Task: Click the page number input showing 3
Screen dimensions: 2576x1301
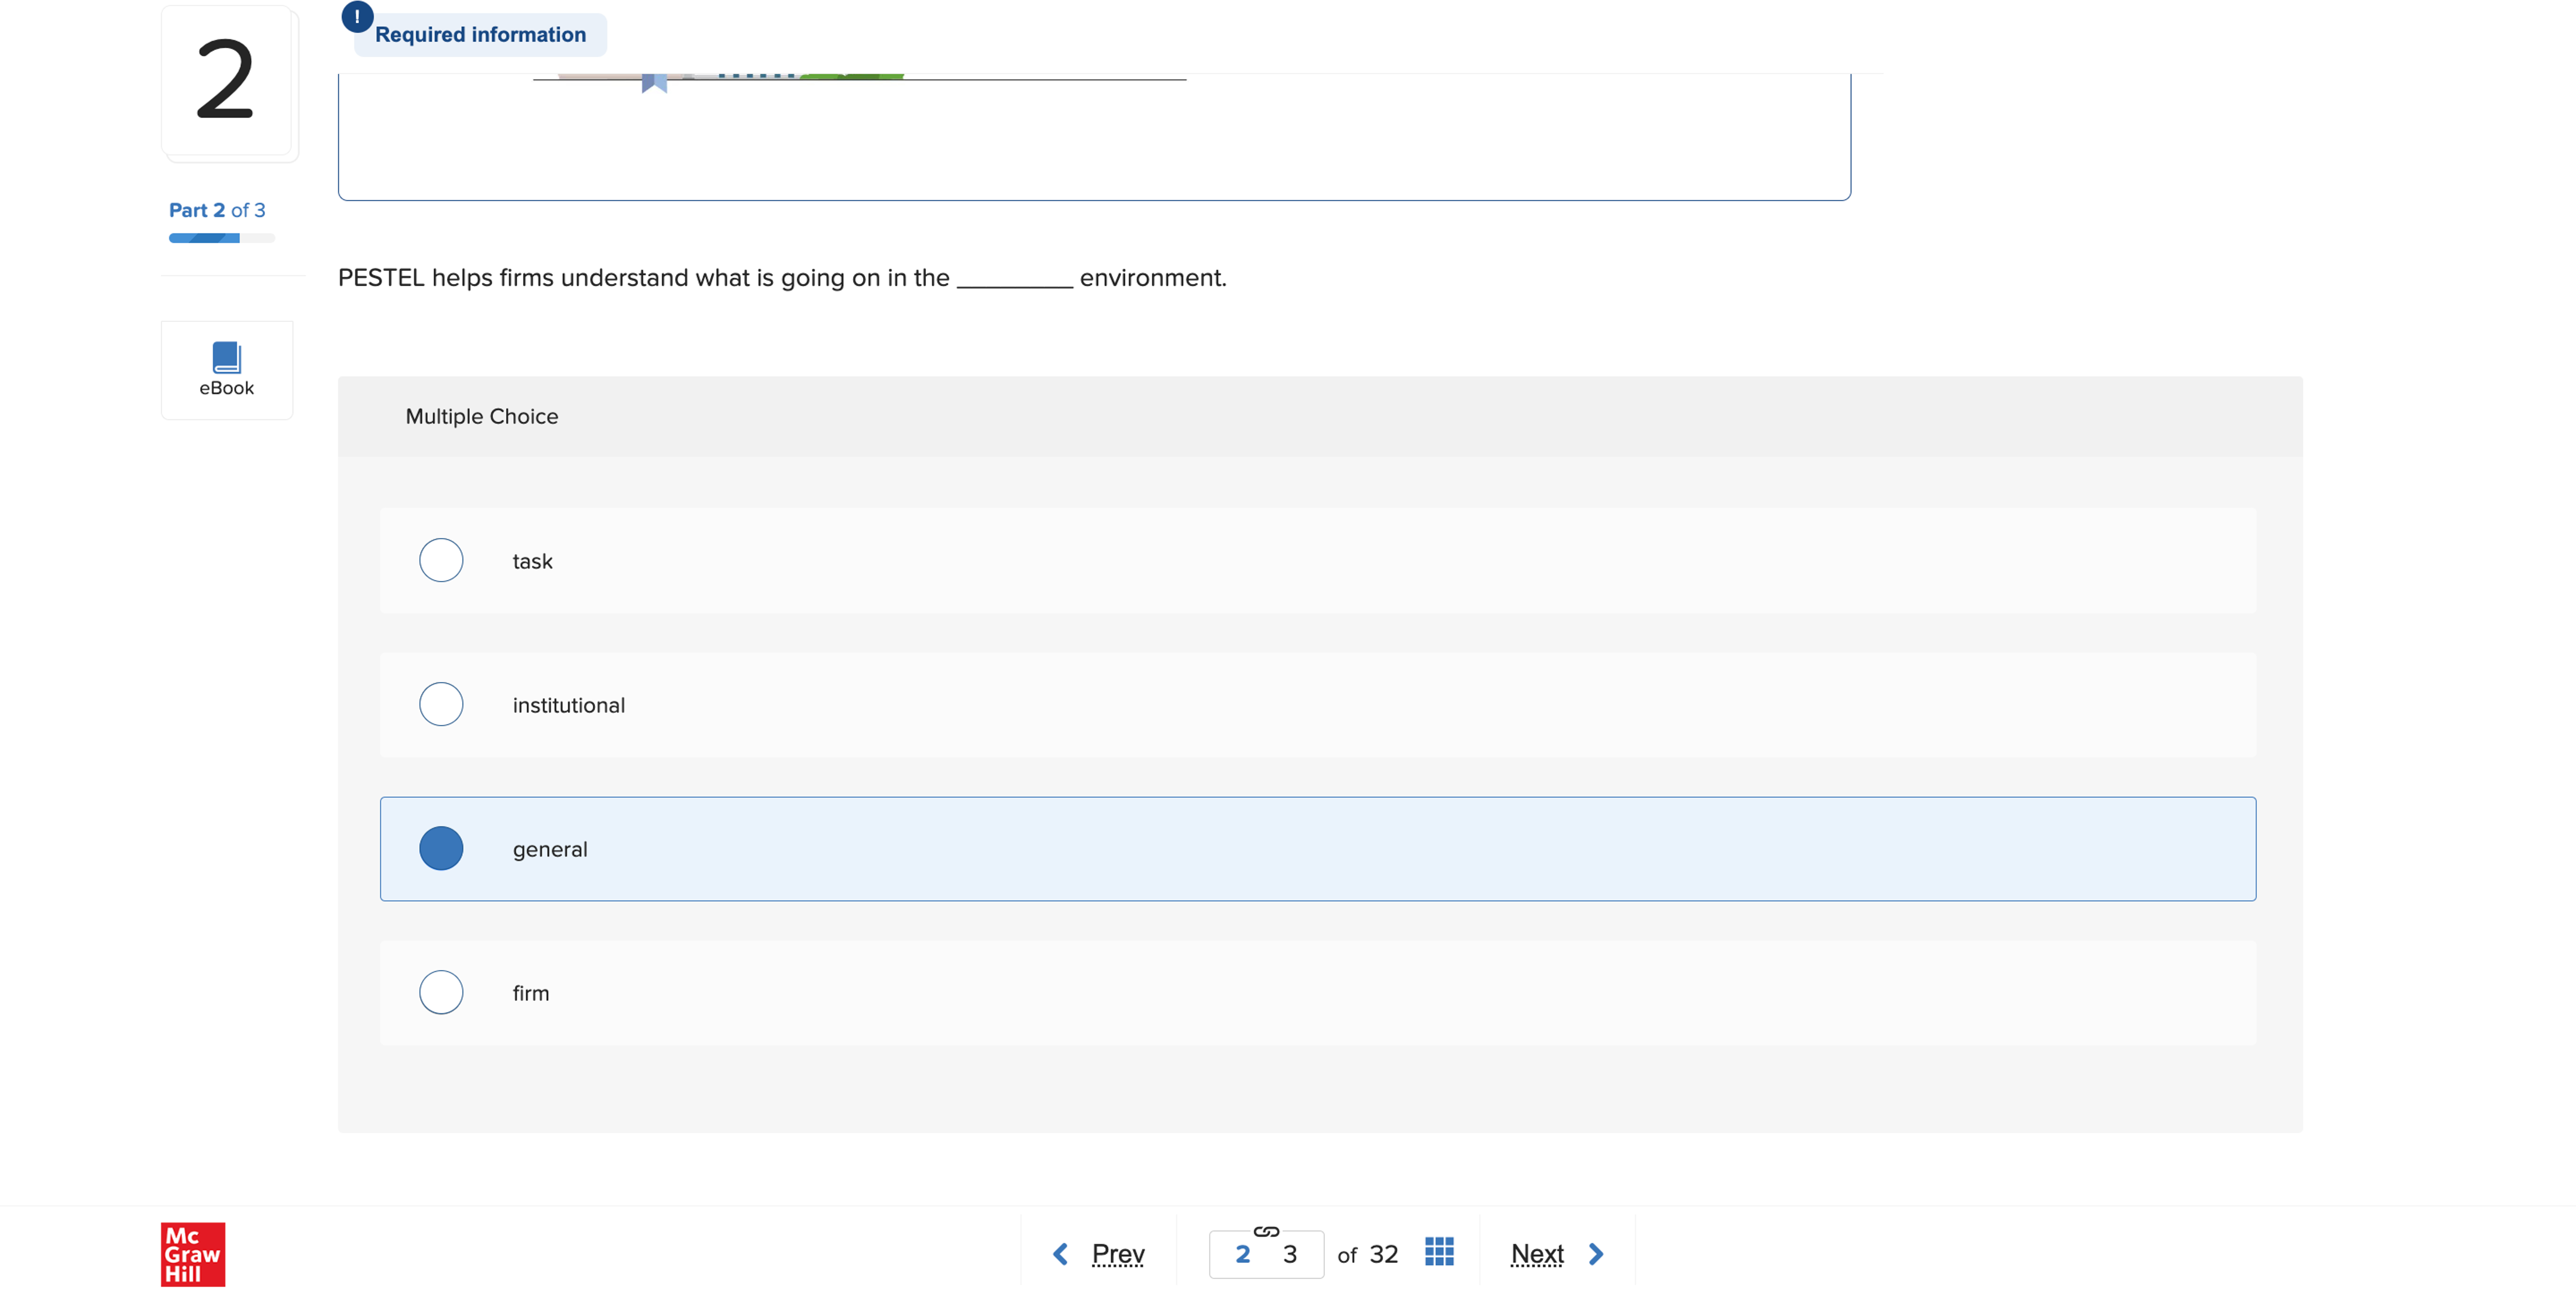Action: (x=1290, y=1253)
